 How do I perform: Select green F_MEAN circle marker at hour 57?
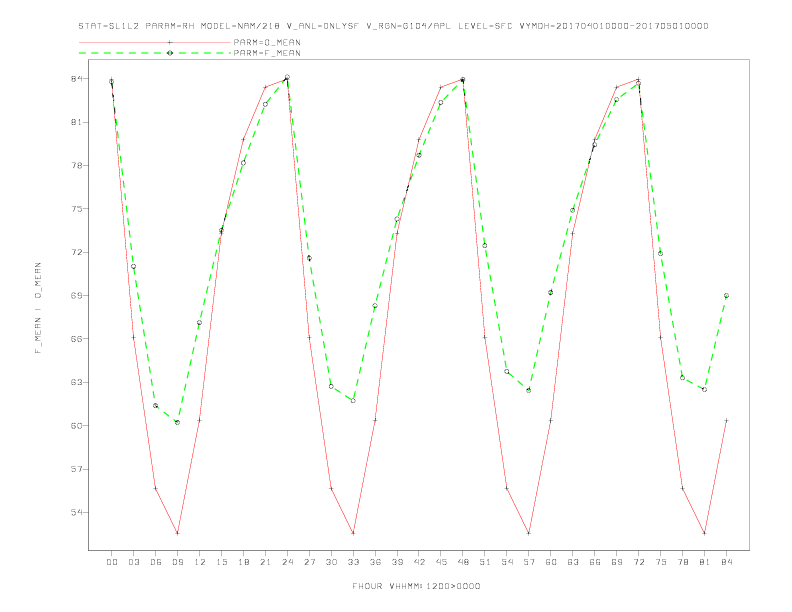529,390
